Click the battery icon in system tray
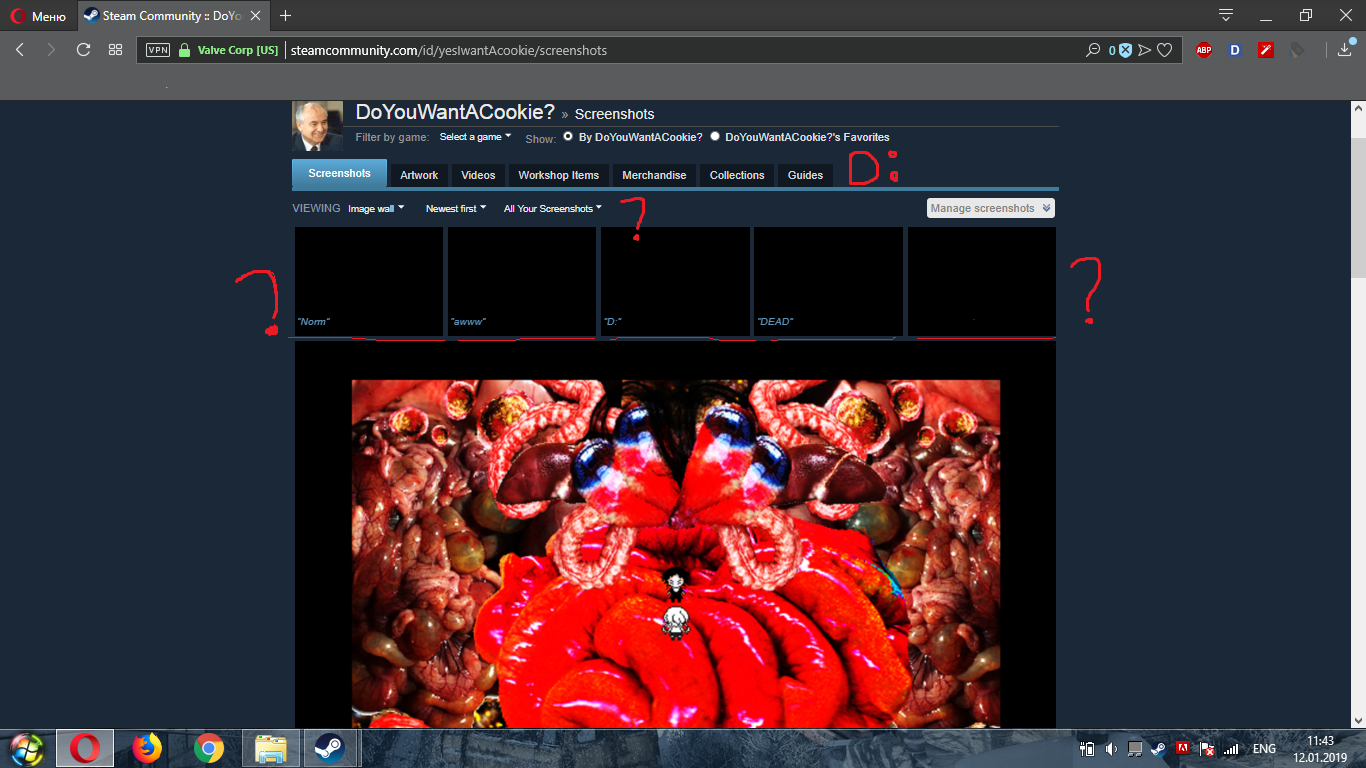1366x768 pixels. point(1088,748)
